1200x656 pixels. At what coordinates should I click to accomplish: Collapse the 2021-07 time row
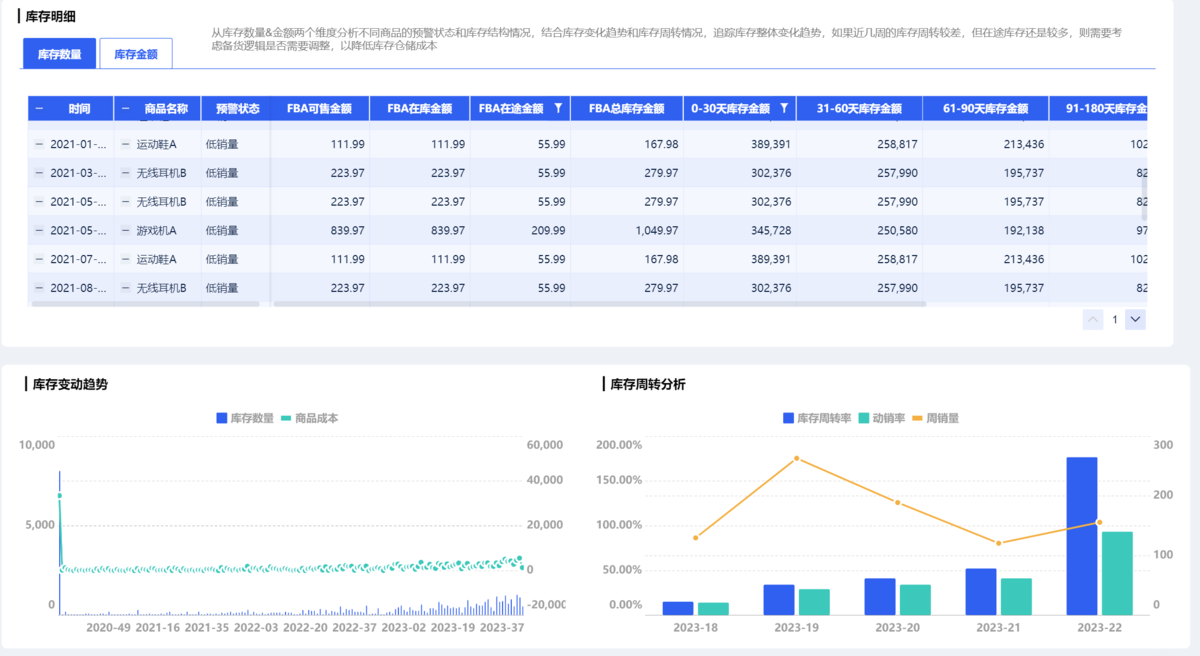pyautogui.click(x=39, y=259)
